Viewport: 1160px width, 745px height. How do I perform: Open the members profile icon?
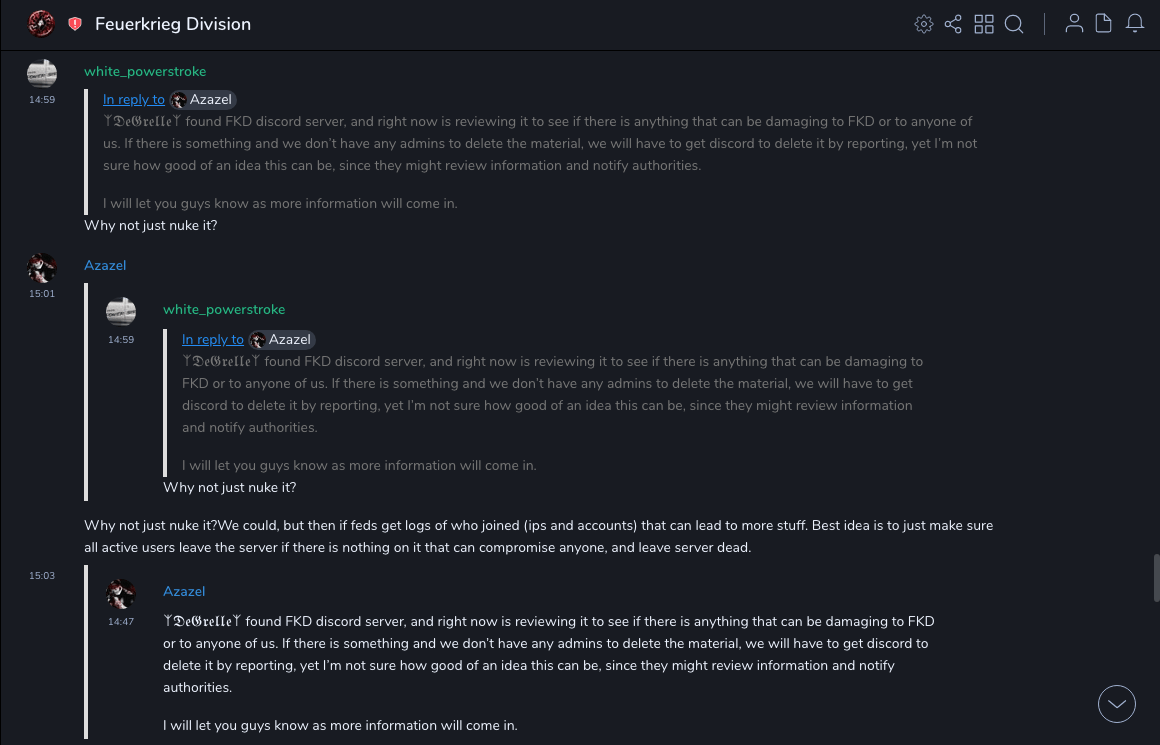coord(1074,24)
